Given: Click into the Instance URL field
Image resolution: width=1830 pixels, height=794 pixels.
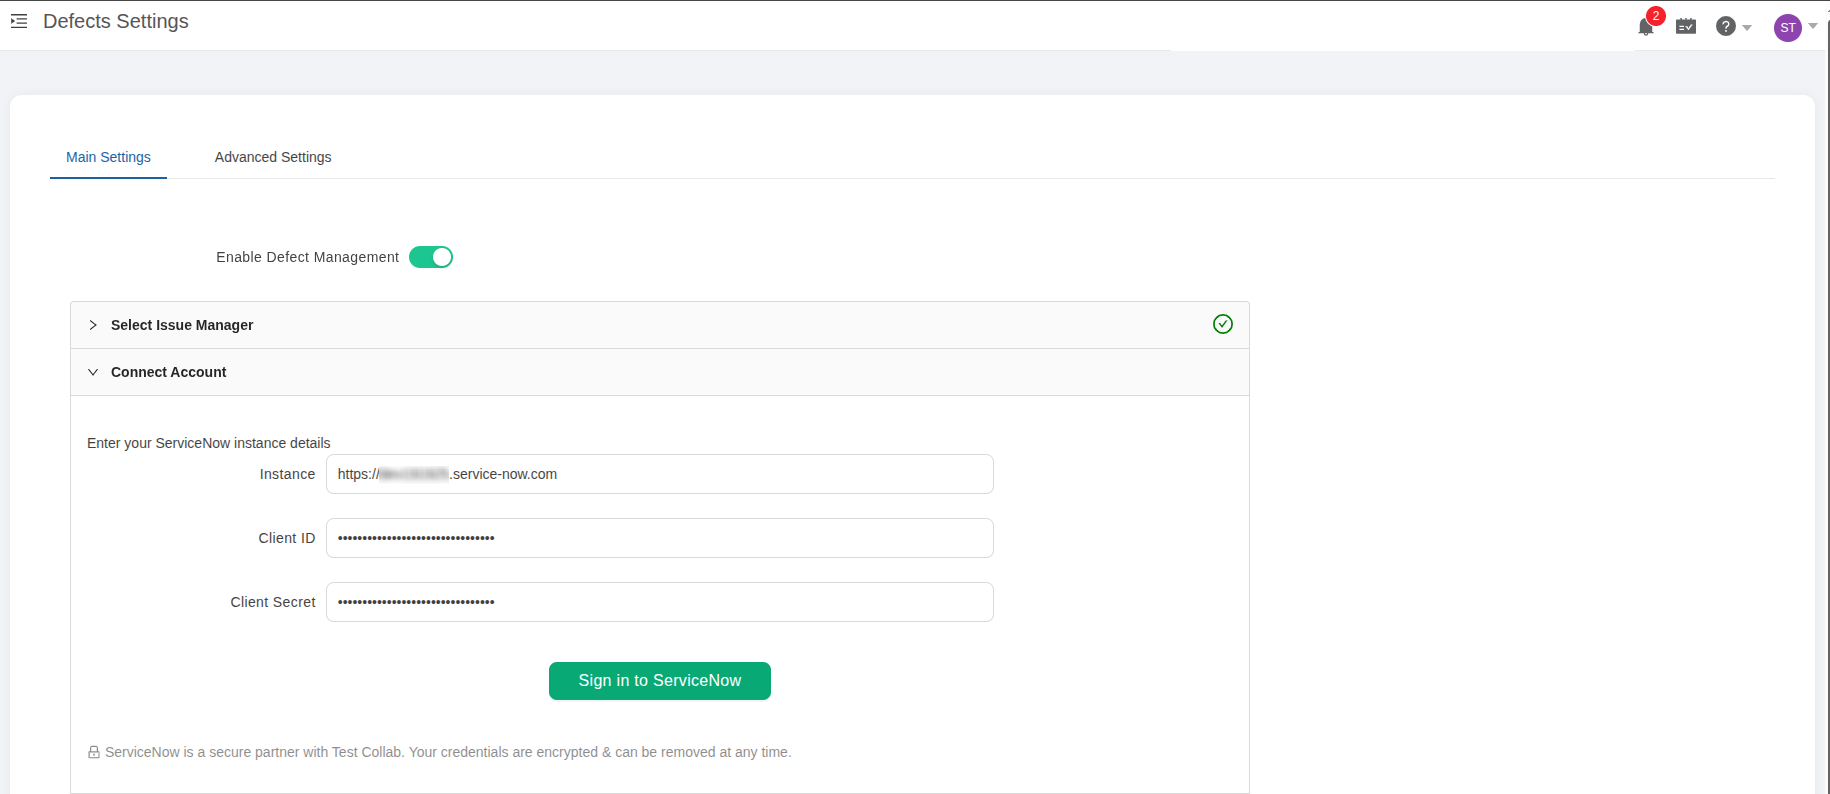Looking at the screenshot, I should pyautogui.click(x=660, y=474).
